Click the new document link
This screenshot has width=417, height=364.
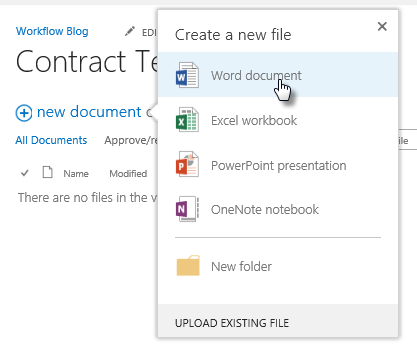89,112
